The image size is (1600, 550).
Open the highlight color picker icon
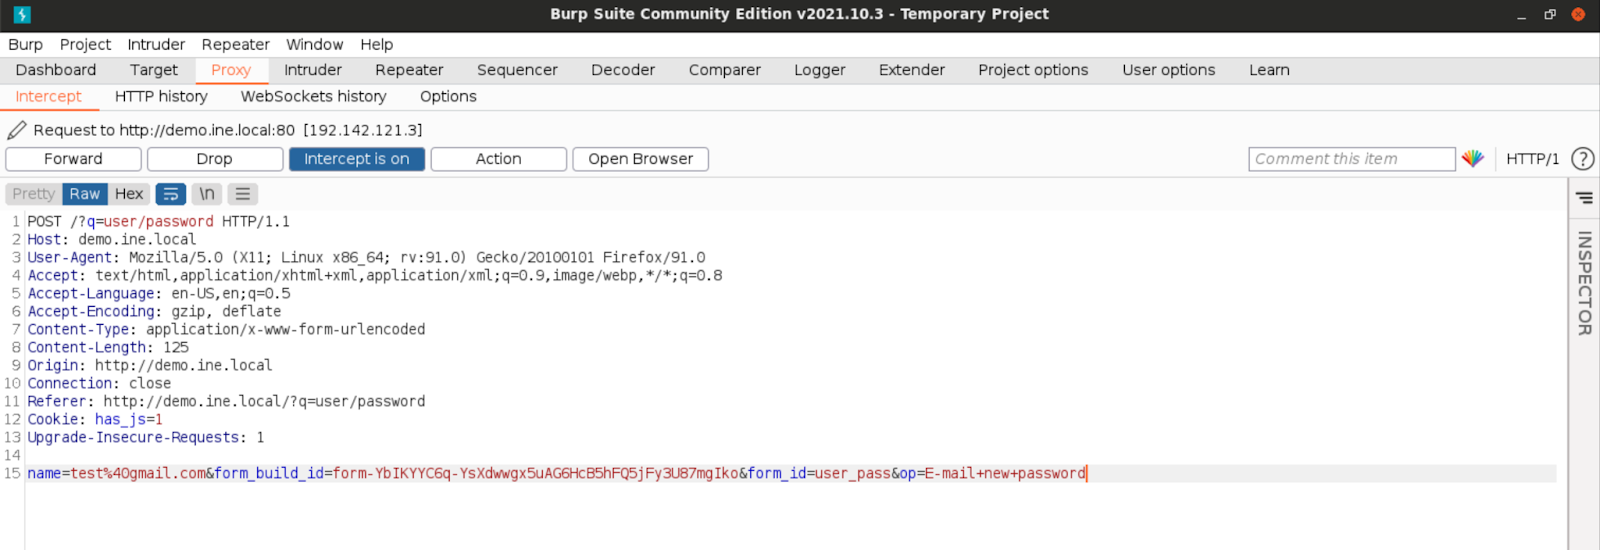tap(1472, 159)
